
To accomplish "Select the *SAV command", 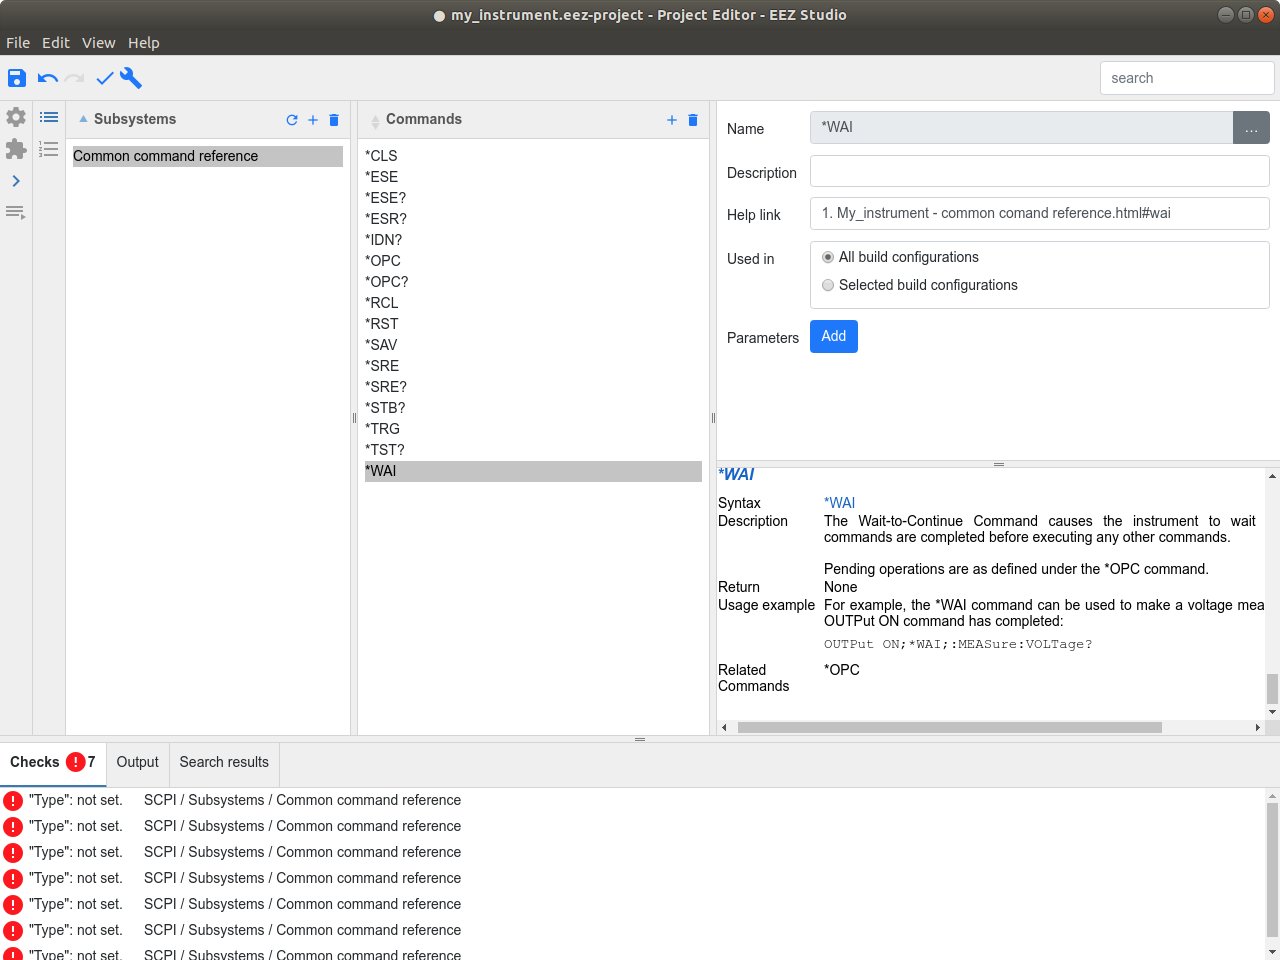I will [533, 345].
